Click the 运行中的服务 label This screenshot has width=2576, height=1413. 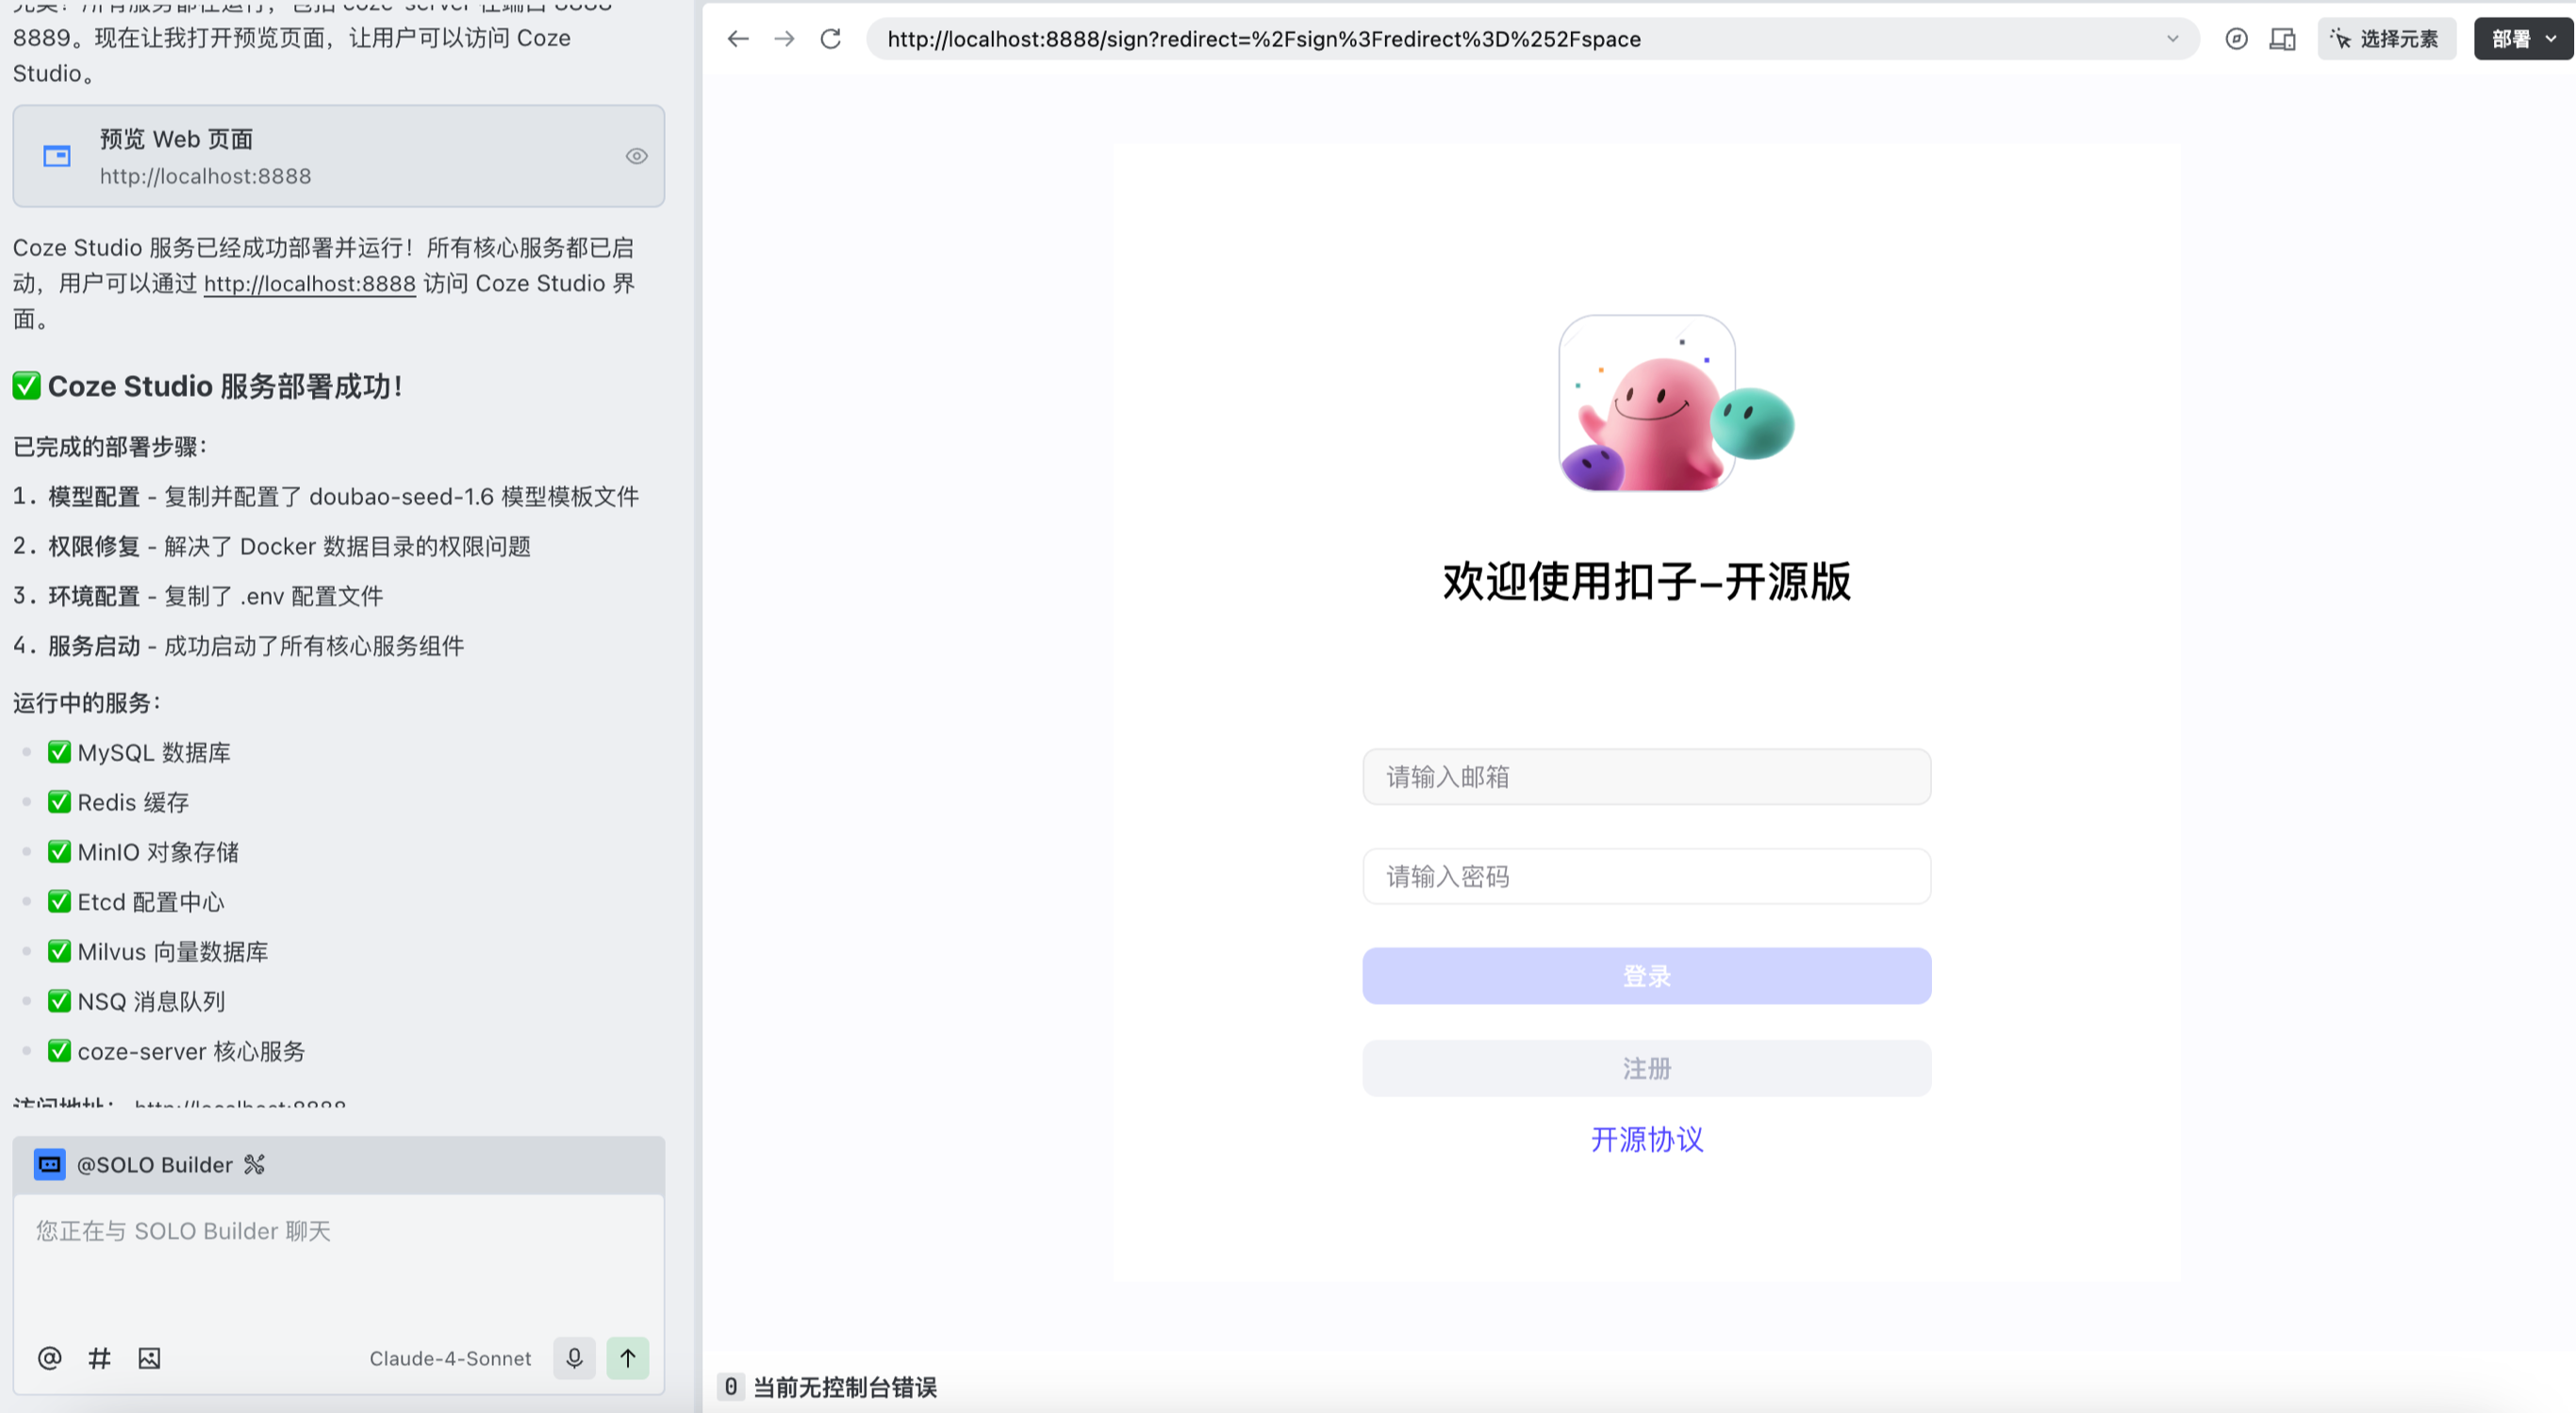point(87,703)
